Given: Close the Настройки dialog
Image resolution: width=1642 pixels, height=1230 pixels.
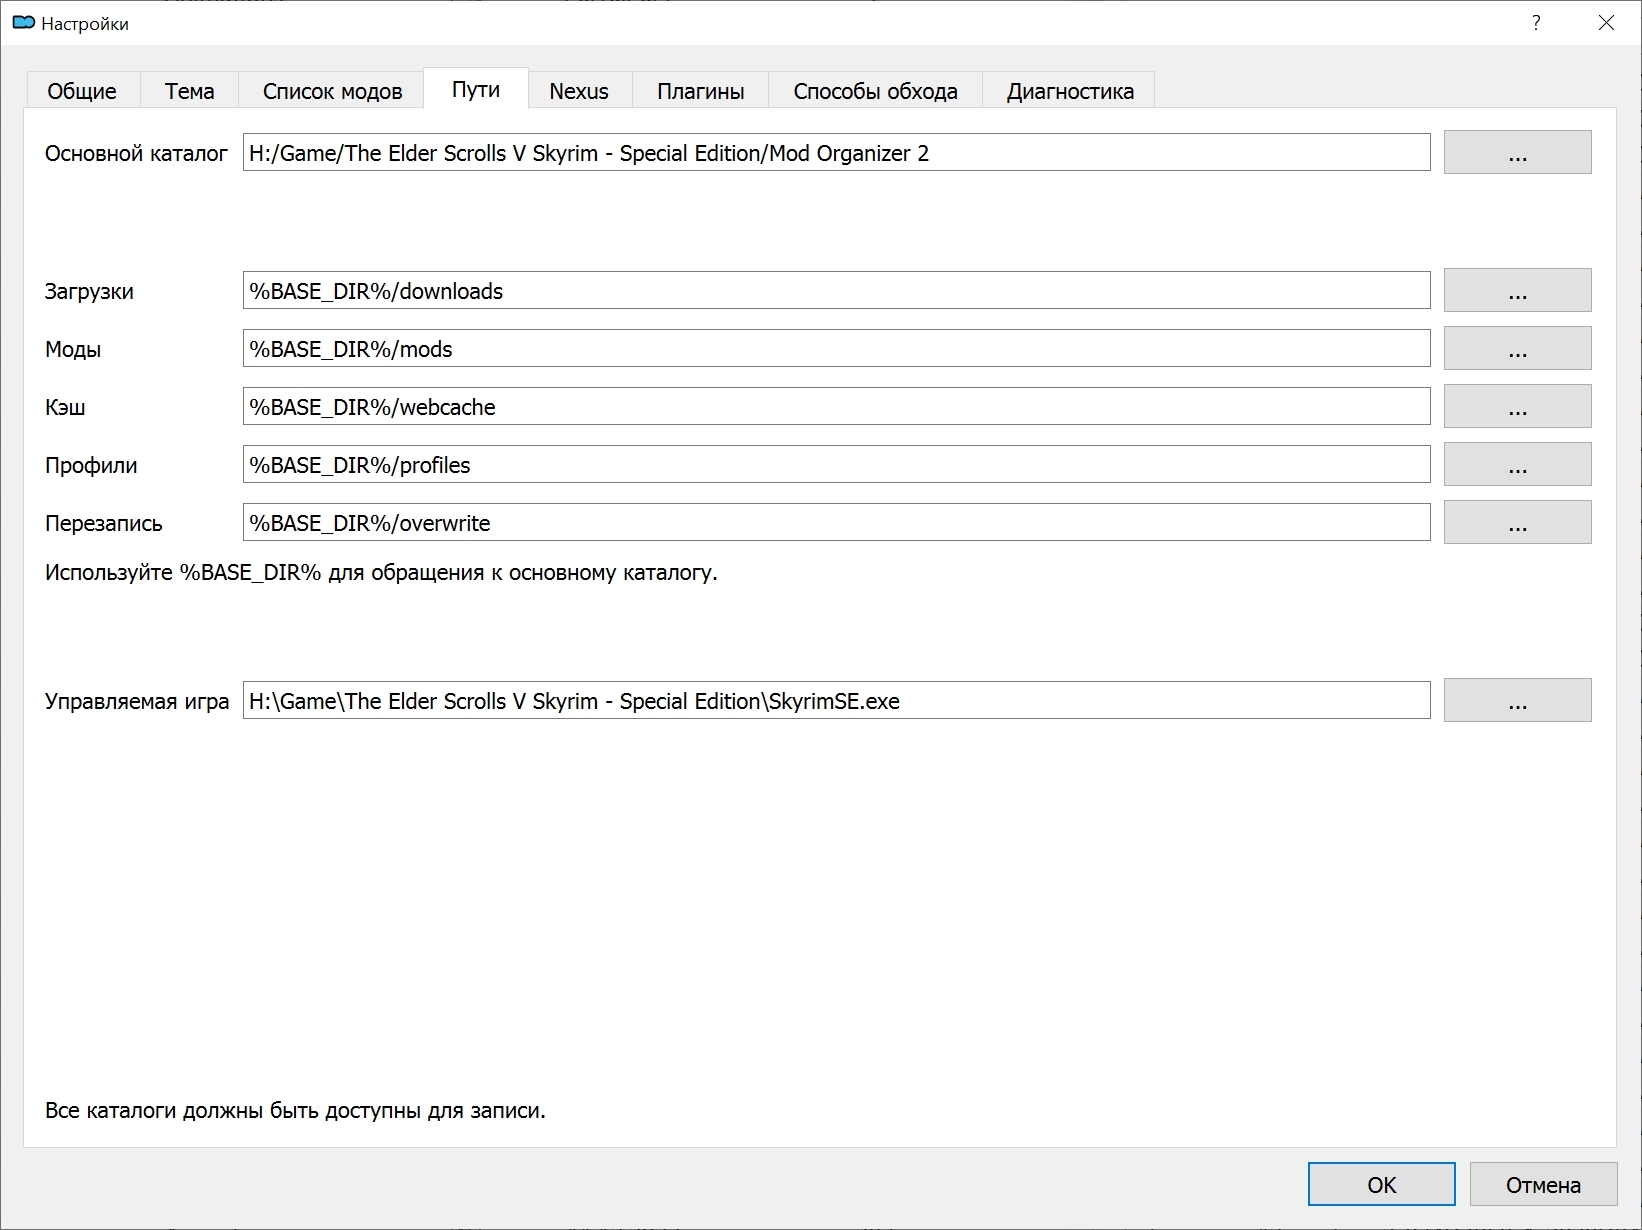Looking at the screenshot, I should pyautogui.click(x=1606, y=22).
